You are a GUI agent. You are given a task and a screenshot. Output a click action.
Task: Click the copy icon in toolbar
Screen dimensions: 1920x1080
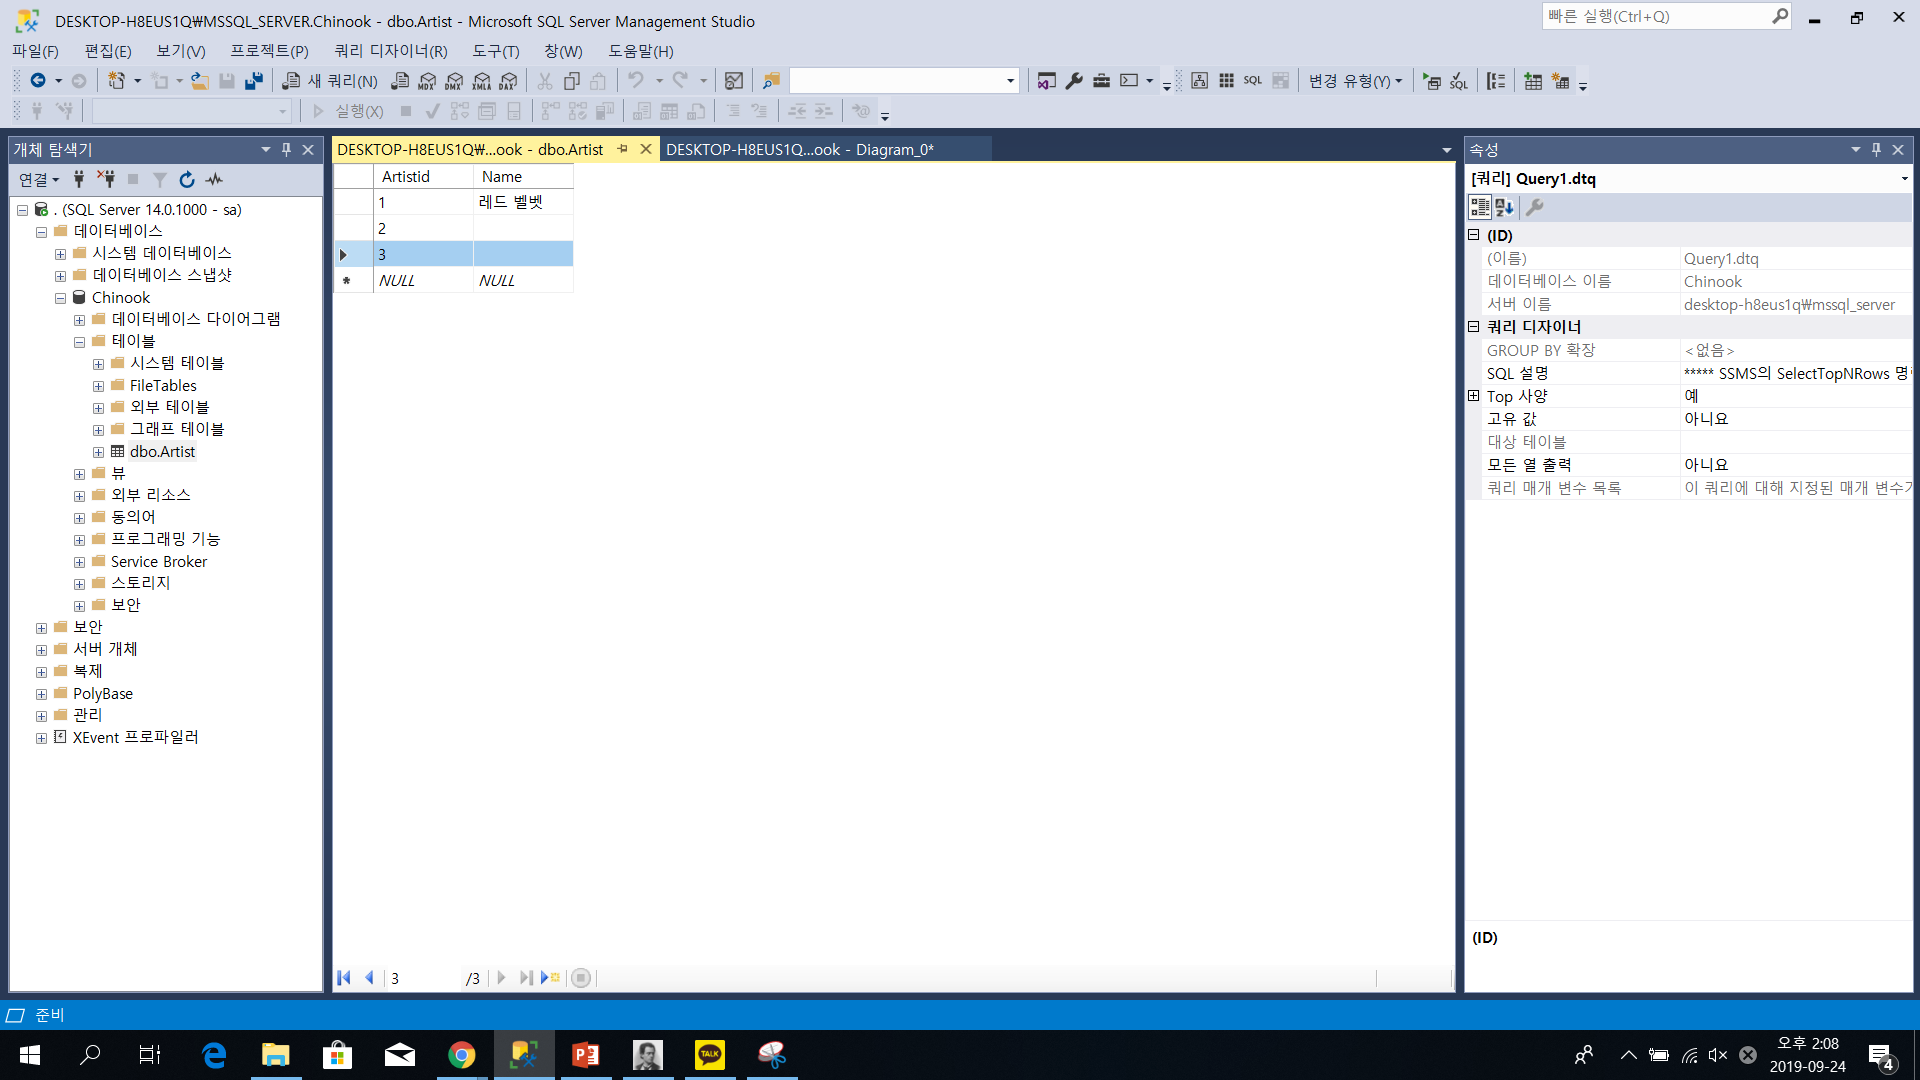click(x=572, y=81)
